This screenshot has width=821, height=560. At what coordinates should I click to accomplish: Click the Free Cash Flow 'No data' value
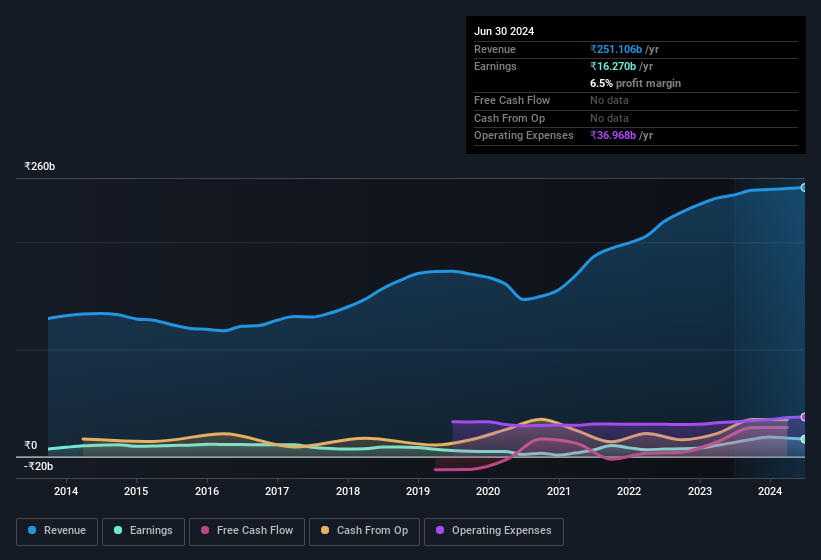click(609, 100)
